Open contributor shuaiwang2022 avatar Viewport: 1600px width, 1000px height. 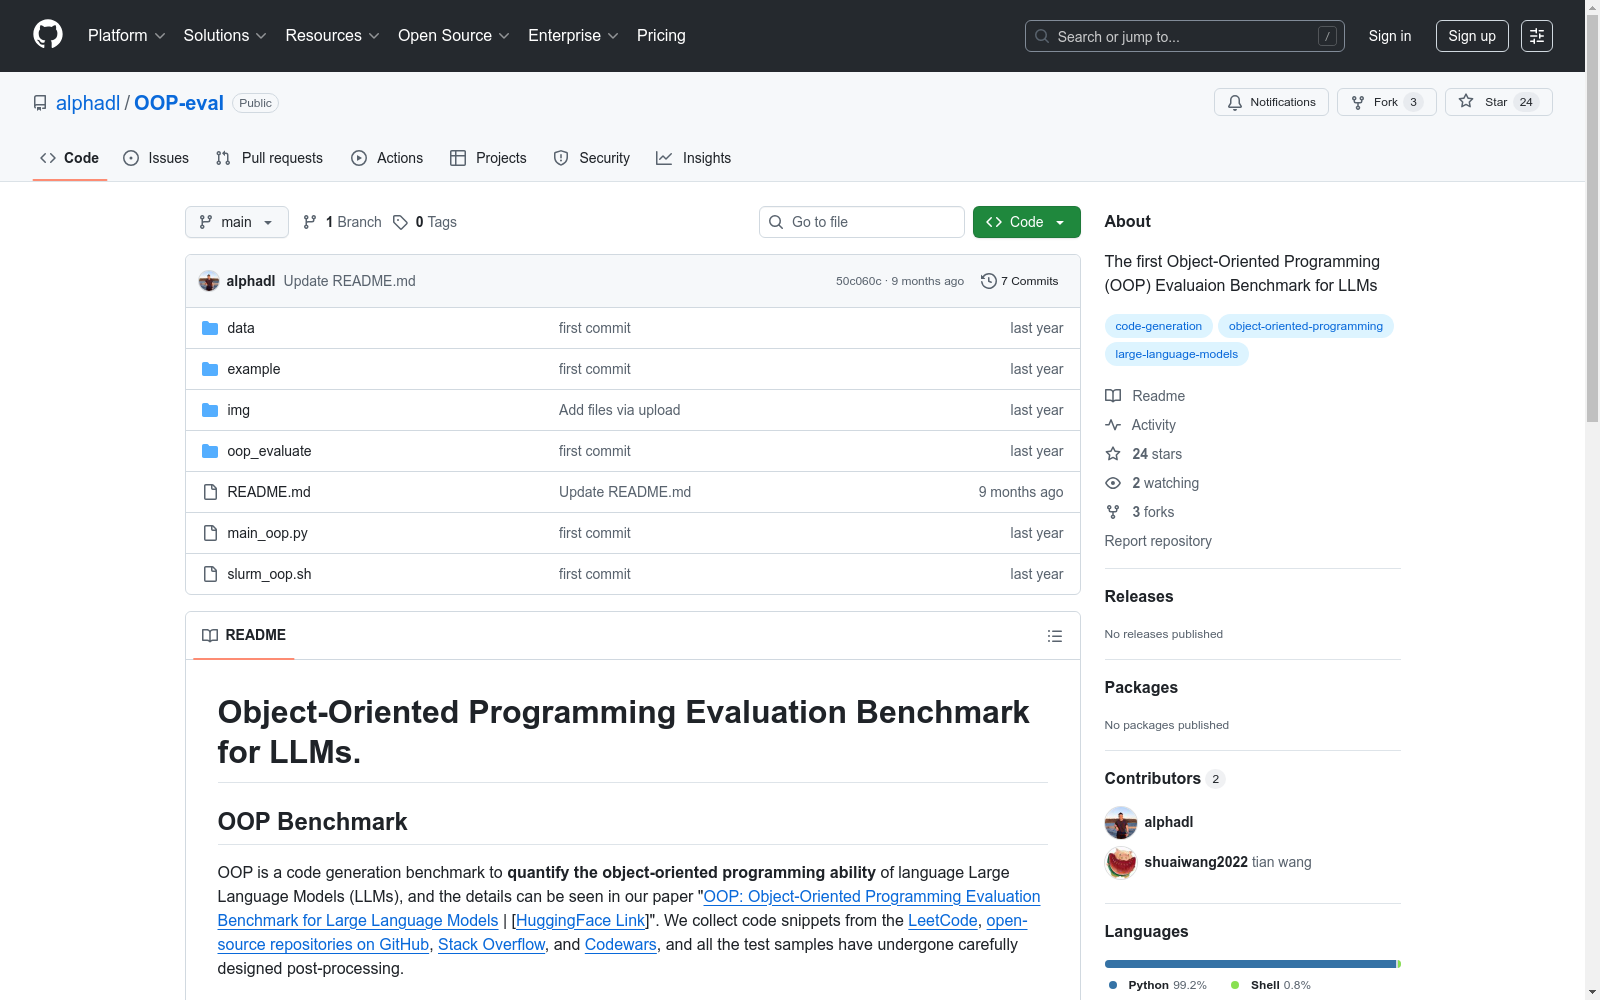click(x=1121, y=862)
